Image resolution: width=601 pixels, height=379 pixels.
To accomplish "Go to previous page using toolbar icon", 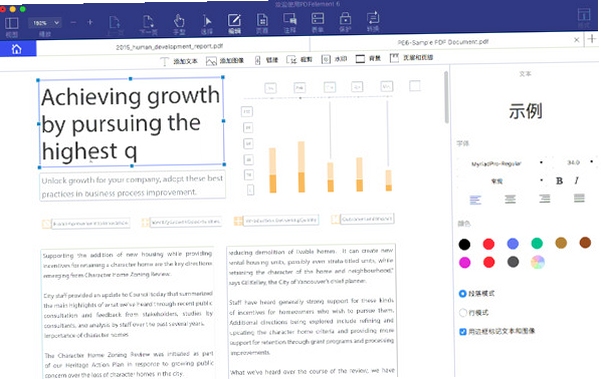I will coord(115,25).
